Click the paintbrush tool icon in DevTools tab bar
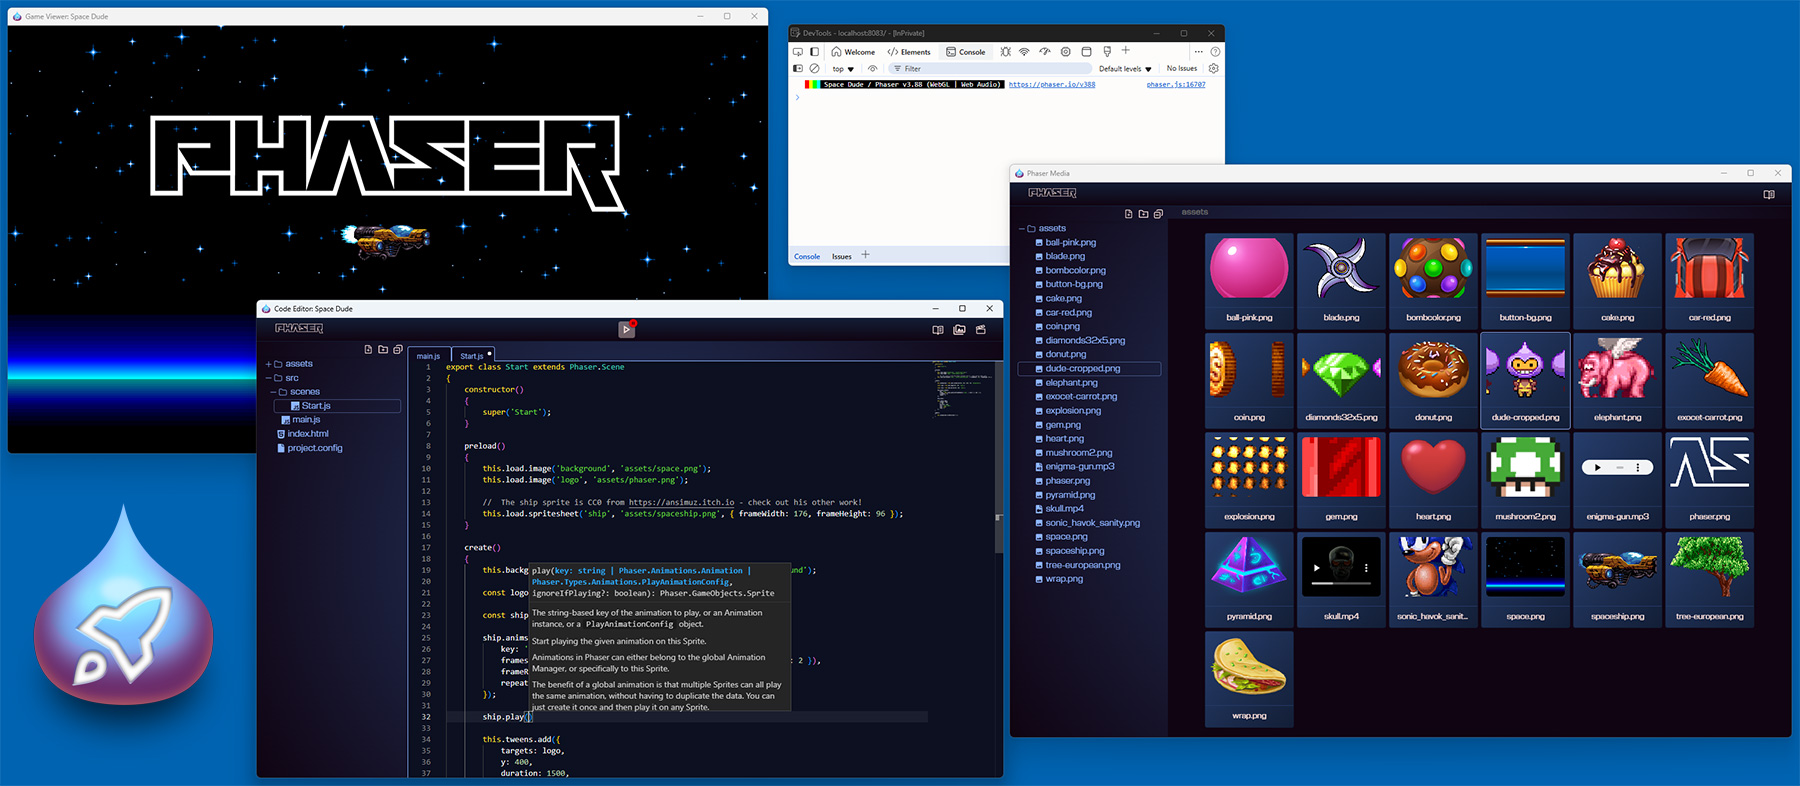This screenshot has width=1800, height=786. coord(1107,51)
